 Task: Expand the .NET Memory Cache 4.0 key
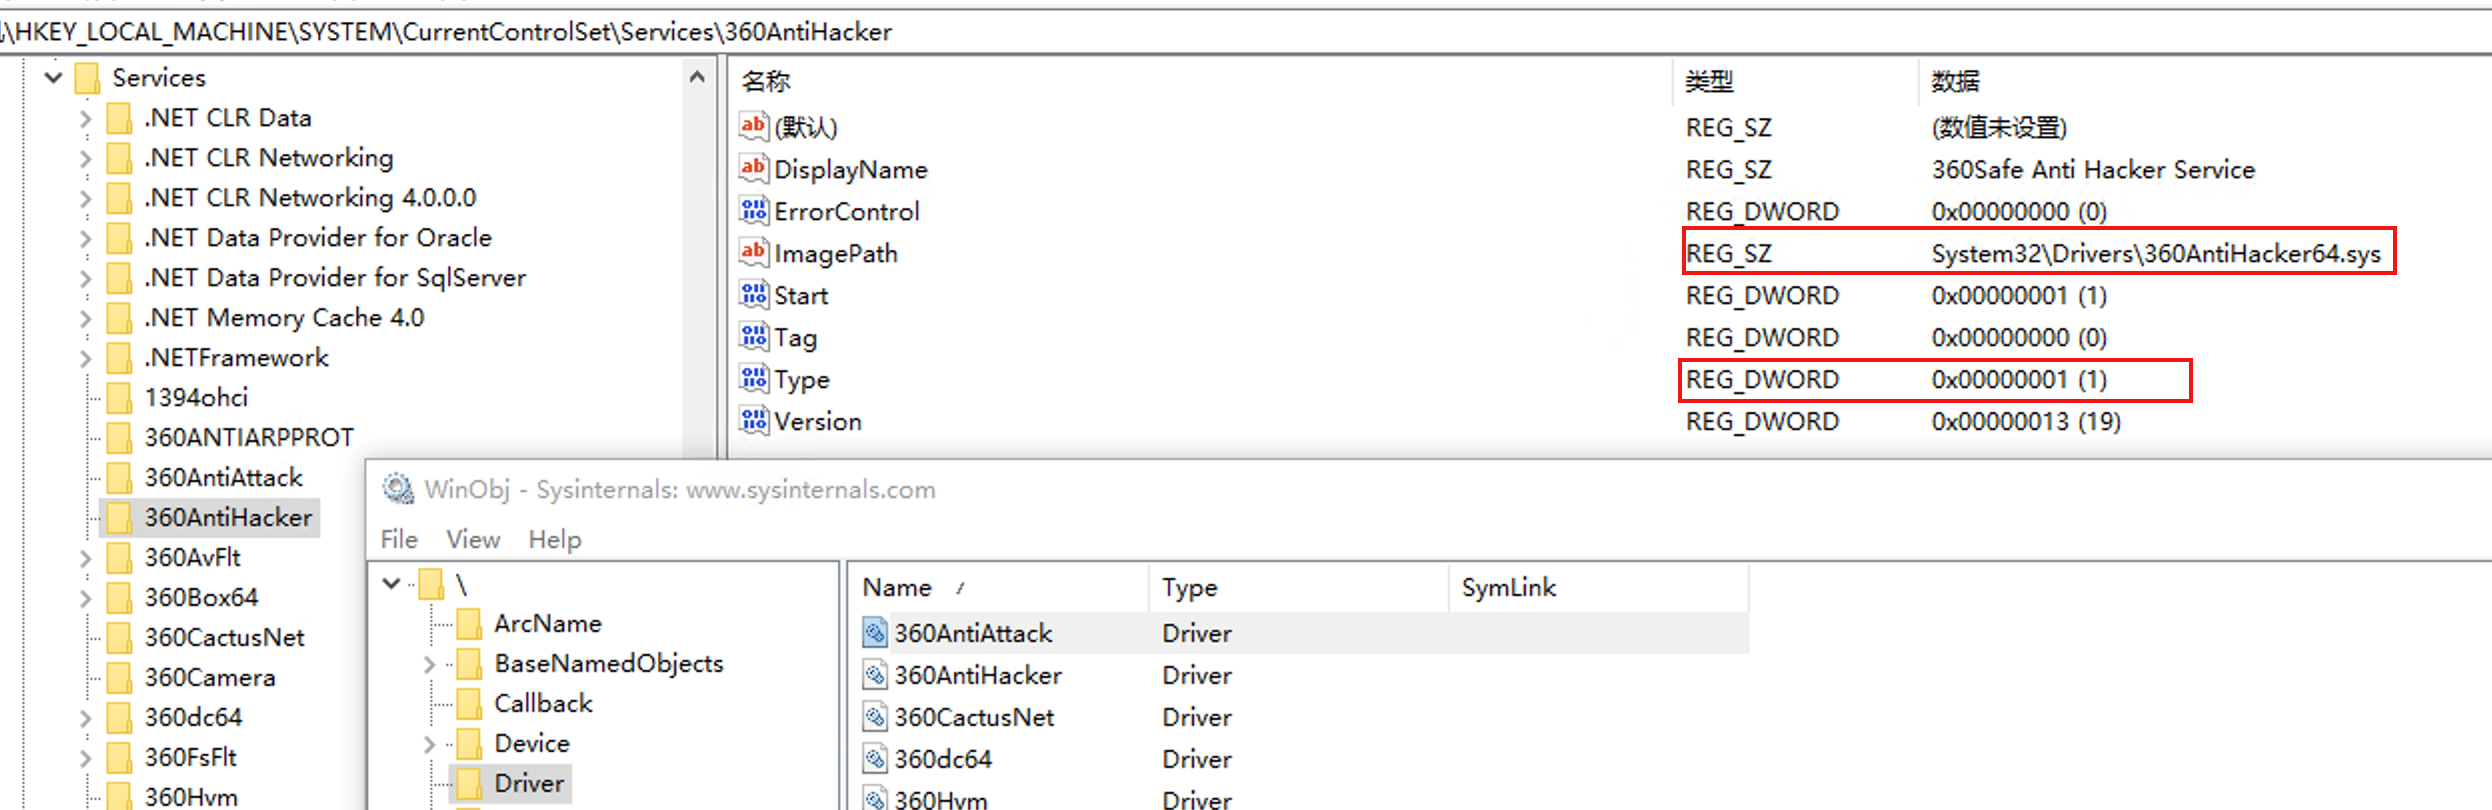pyautogui.click(x=85, y=318)
